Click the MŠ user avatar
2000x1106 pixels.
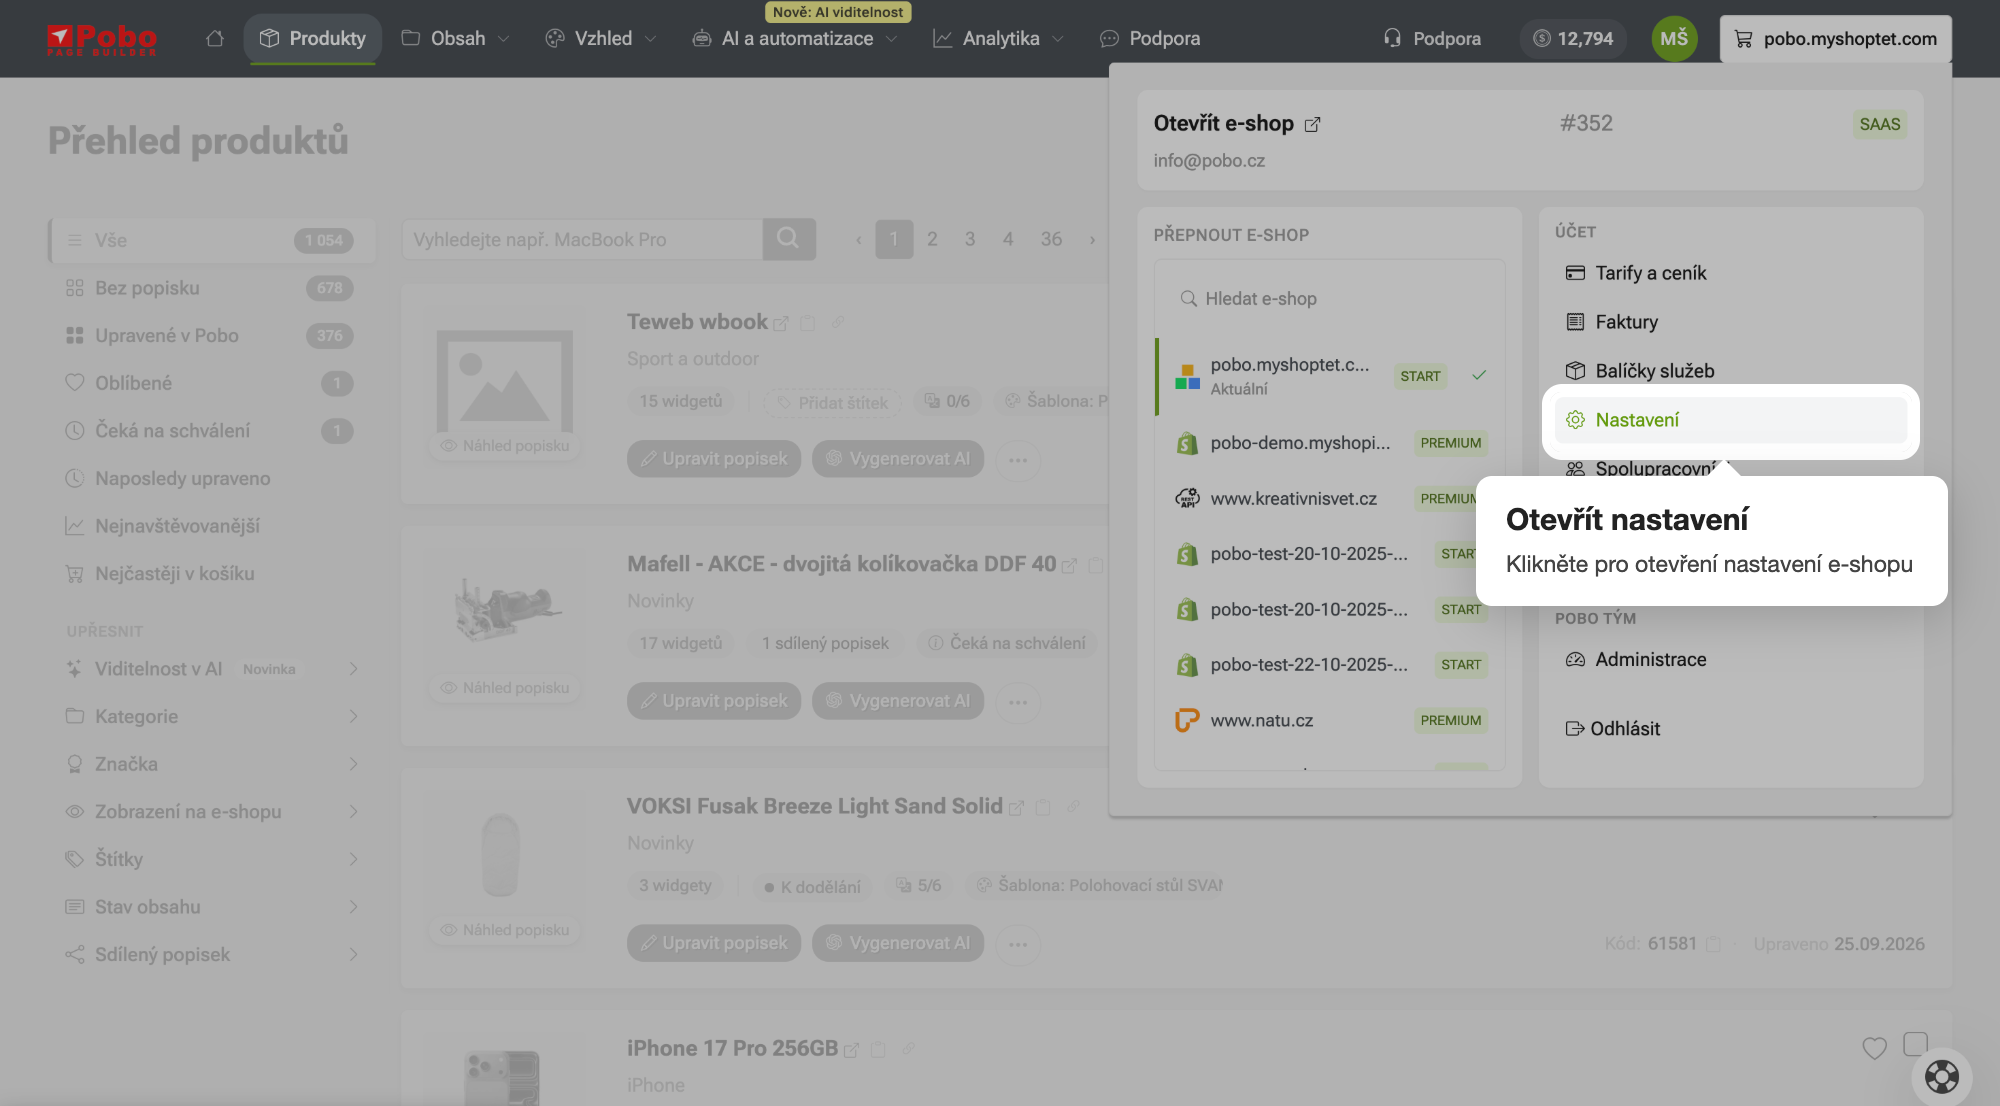1674,38
